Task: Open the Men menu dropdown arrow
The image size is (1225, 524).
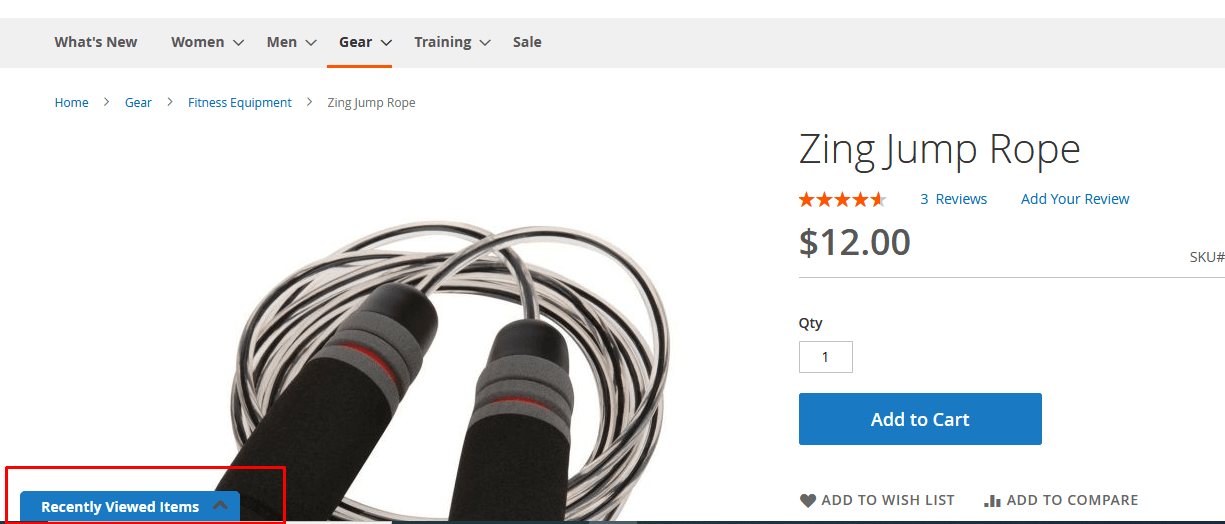Action: (x=311, y=43)
